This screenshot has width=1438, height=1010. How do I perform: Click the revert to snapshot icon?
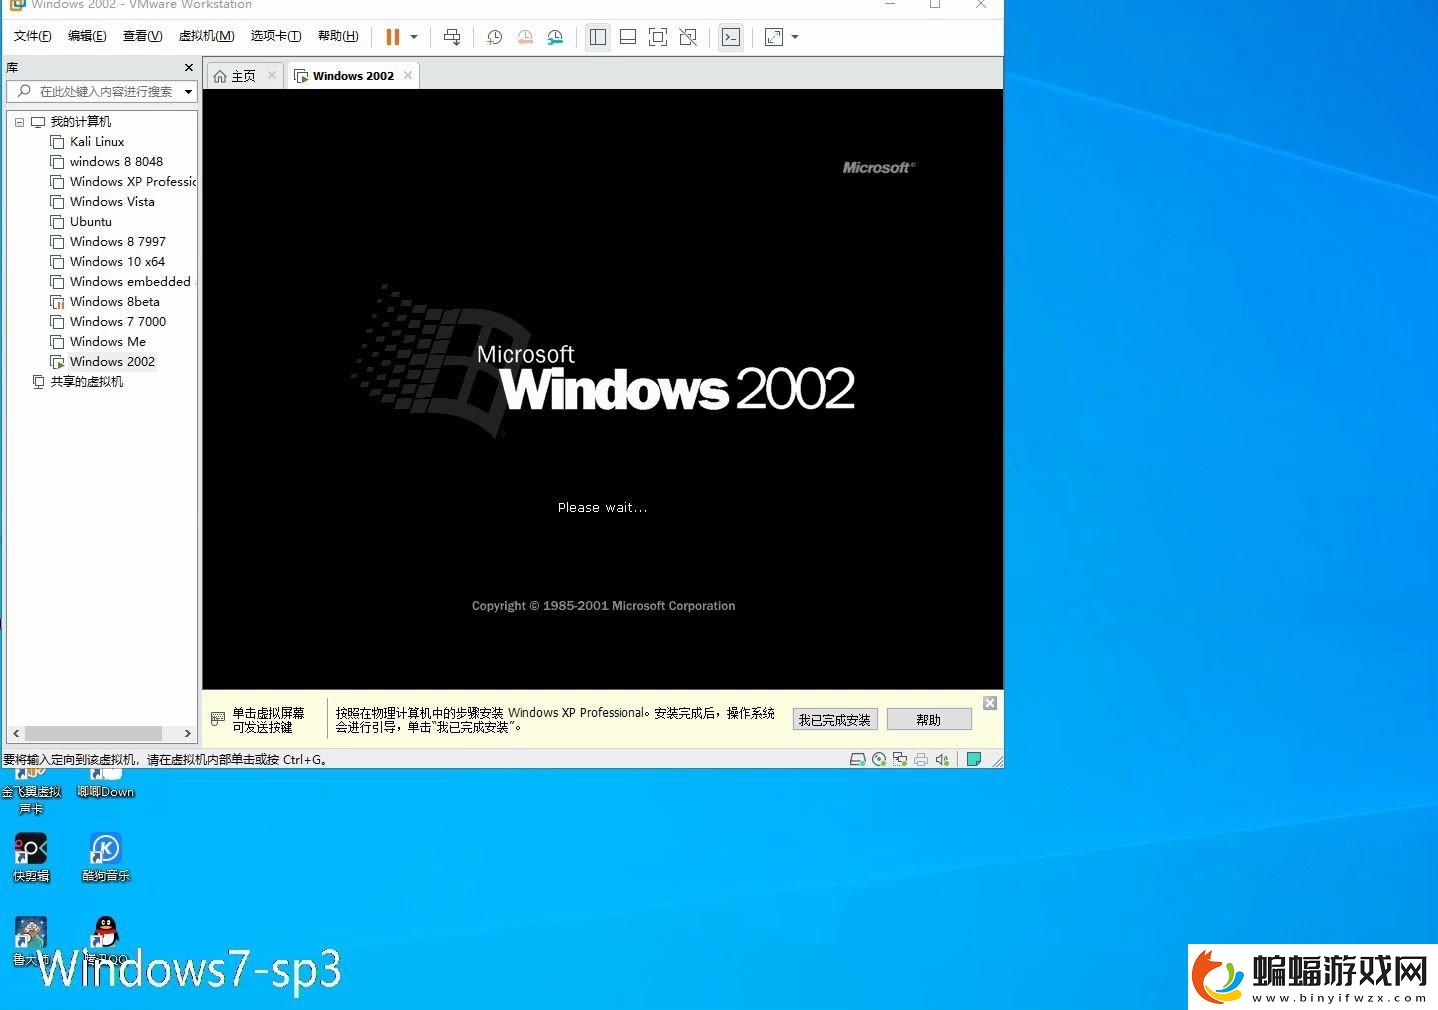coord(524,37)
